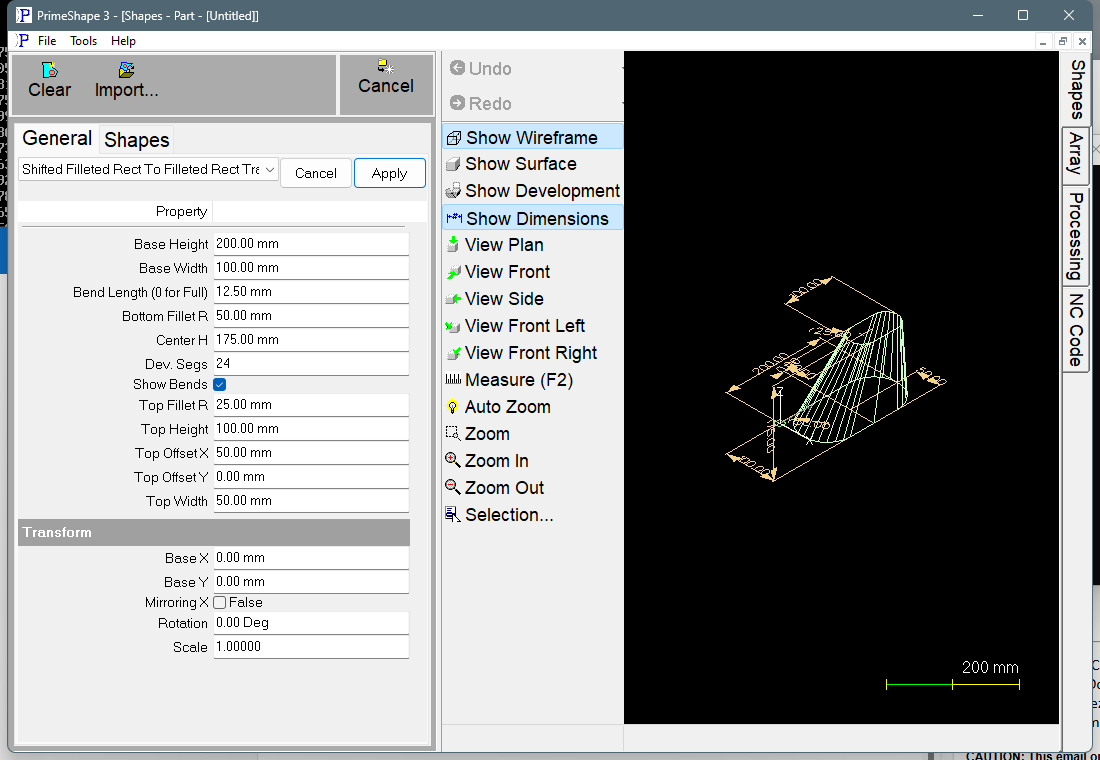1100x760 pixels.
Task: Toggle Show Dimensions
Action: point(532,218)
